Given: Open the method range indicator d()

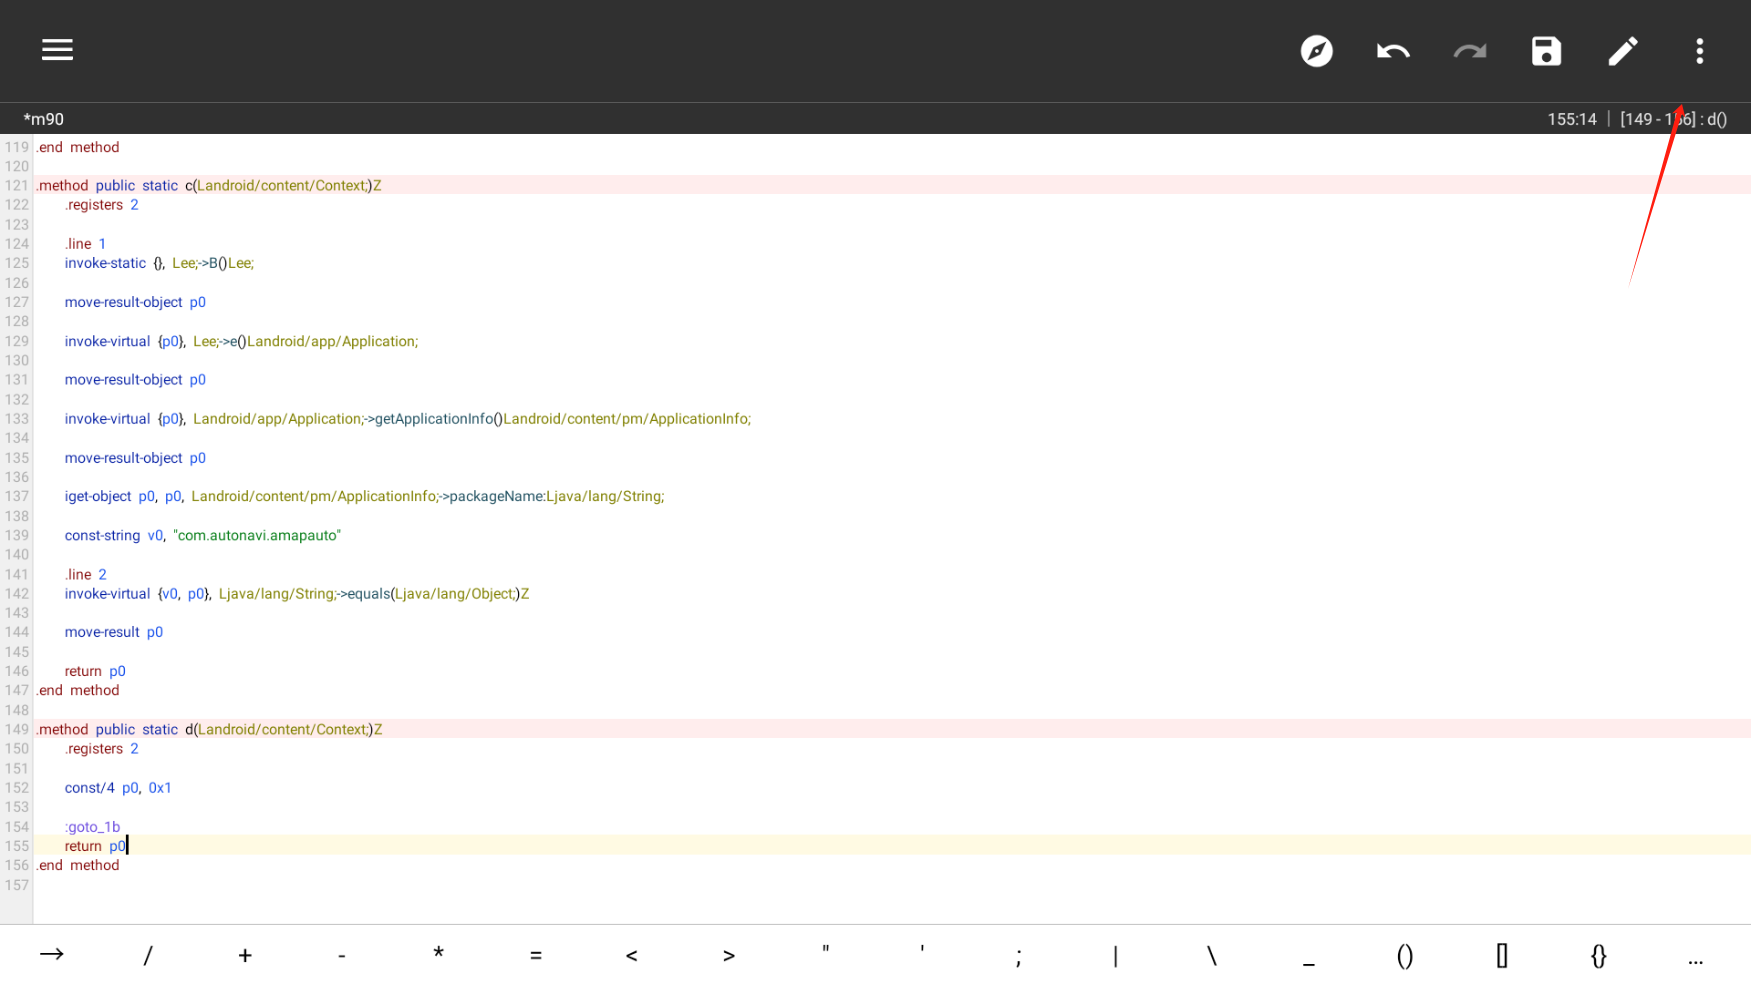Looking at the screenshot, I should pos(1673,119).
